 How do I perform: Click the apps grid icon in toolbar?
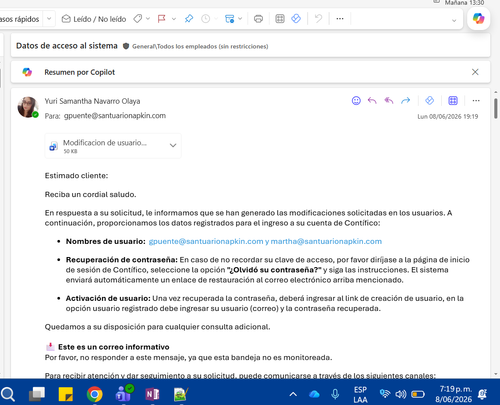280,19
